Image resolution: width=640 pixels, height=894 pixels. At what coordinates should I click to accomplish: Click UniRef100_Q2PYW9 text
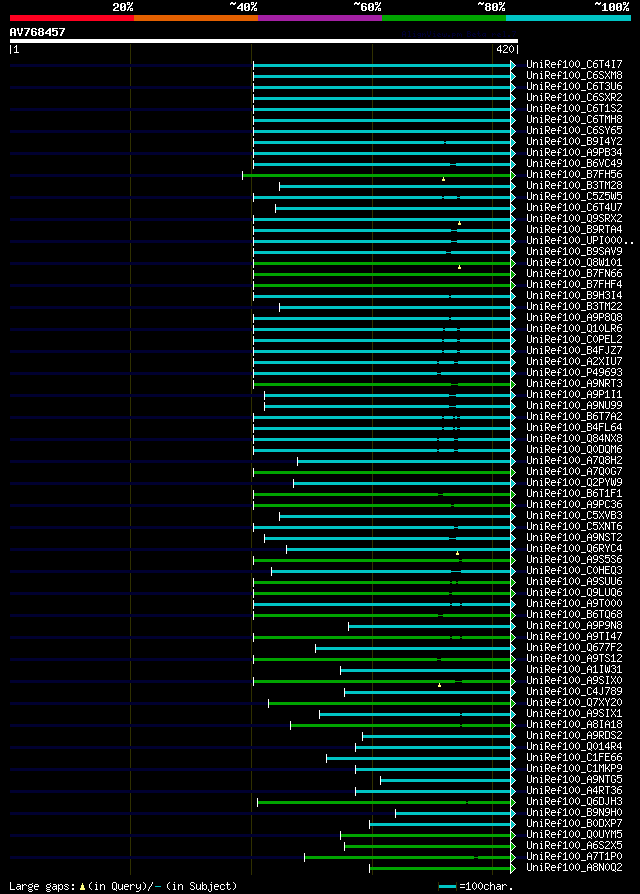pos(574,482)
